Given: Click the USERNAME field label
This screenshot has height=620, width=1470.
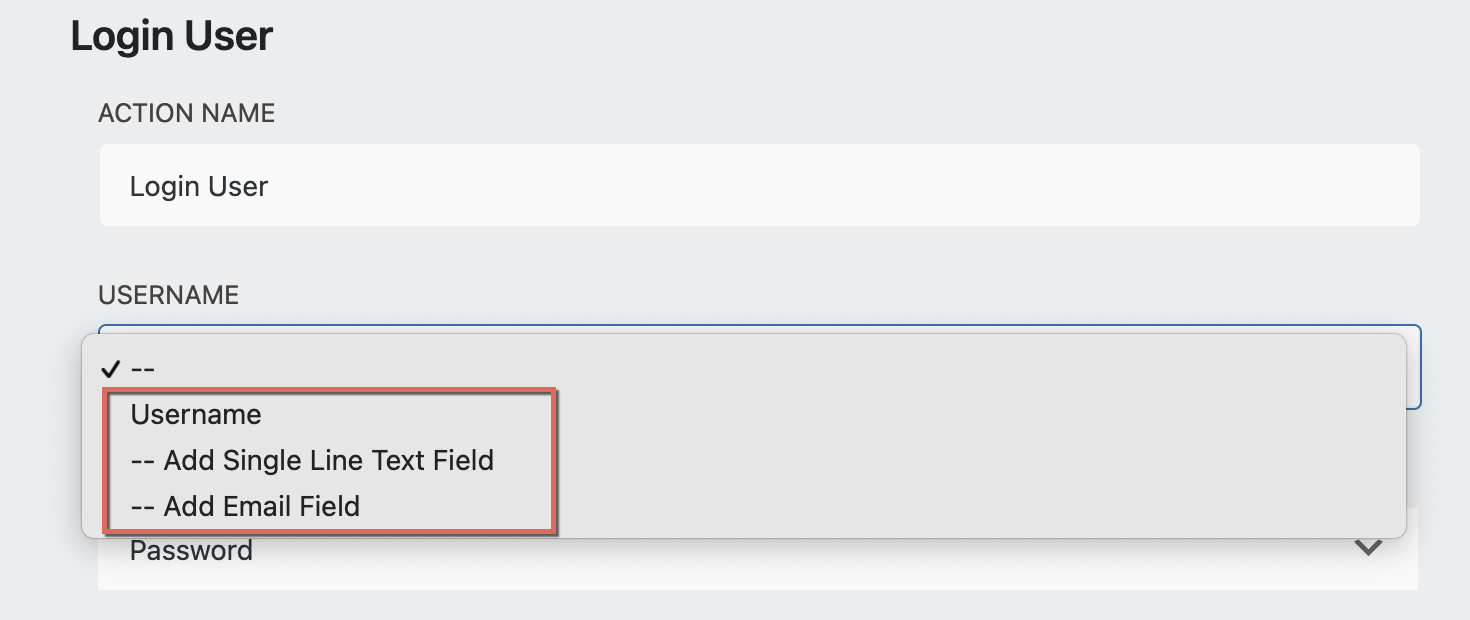Looking at the screenshot, I should (168, 295).
